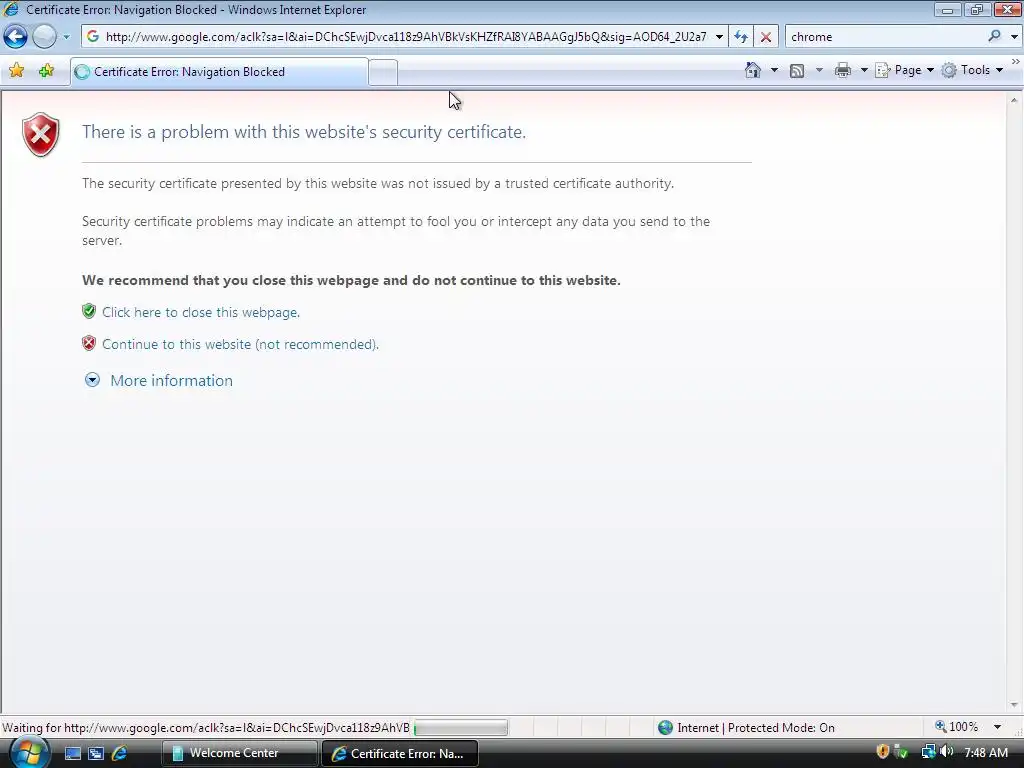Click the heading 'There is a problem with this website's security certificate.'

[x=304, y=132]
